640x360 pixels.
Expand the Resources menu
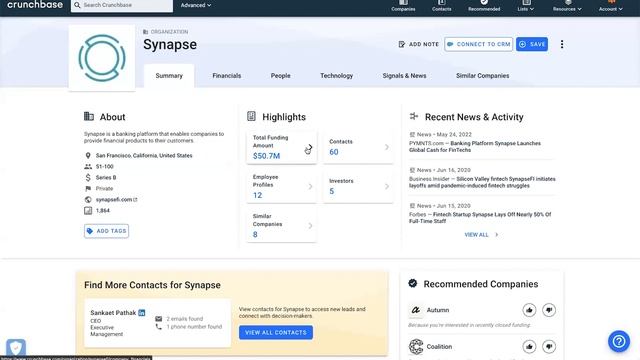point(567,6)
